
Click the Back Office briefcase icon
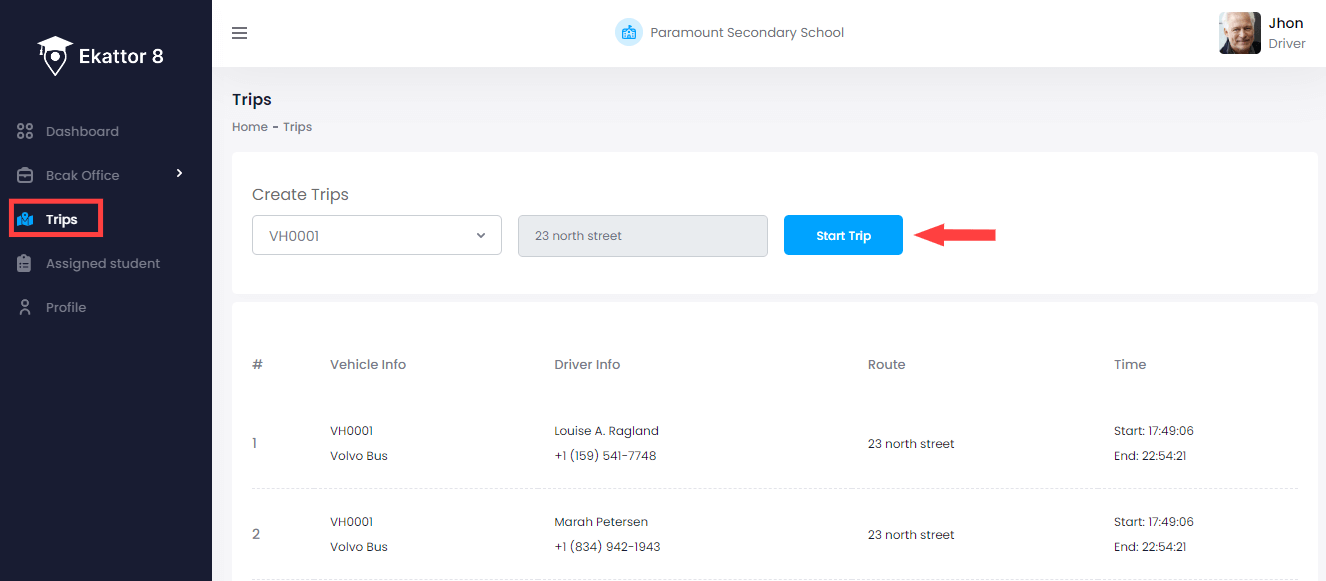click(26, 175)
